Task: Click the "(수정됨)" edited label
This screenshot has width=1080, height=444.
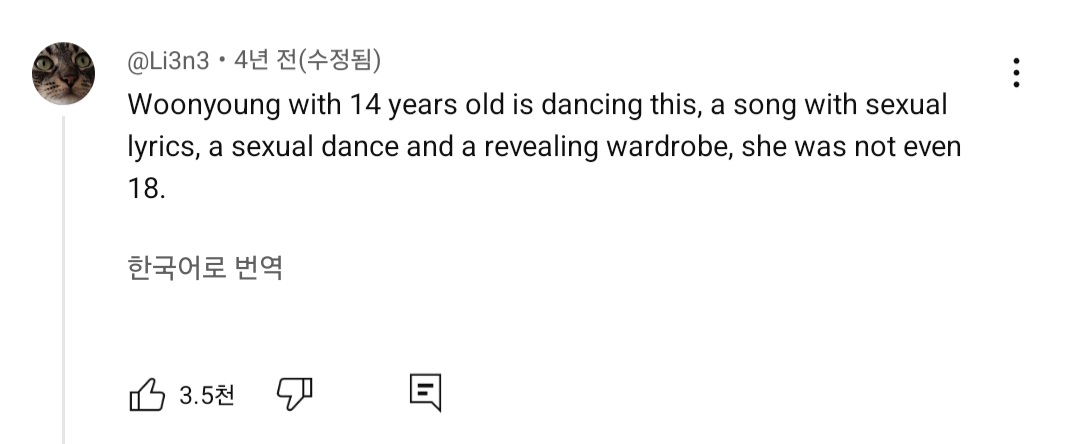Action: (340, 61)
